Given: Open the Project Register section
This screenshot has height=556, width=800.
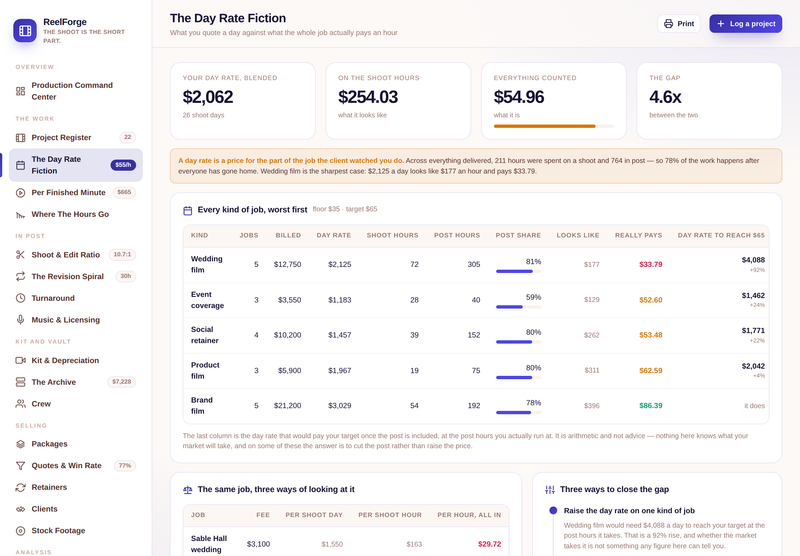Looking at the screenshot, I should pyautogui.click(x=76, y=138).
